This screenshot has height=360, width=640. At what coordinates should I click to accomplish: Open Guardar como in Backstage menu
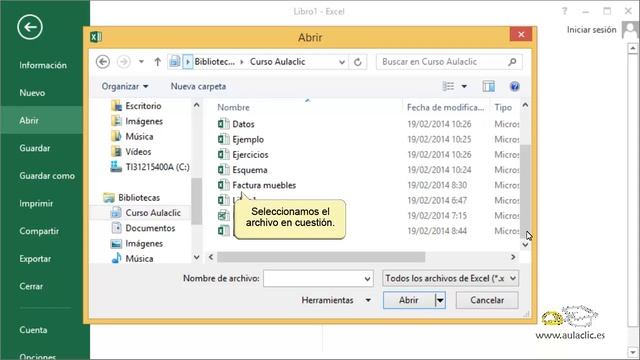[x=47, y=176]
